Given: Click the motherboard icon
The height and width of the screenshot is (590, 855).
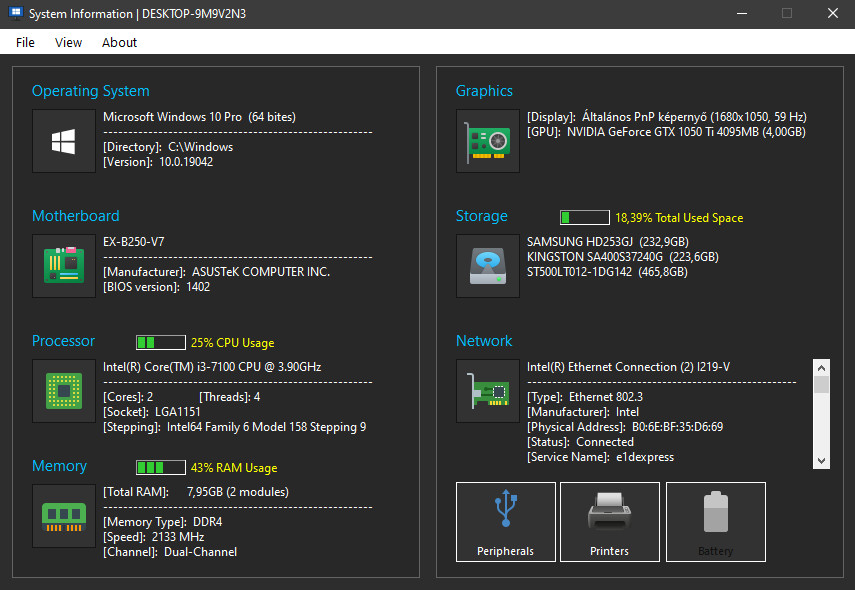Looking at the screenshot, I should coord(64,266).
